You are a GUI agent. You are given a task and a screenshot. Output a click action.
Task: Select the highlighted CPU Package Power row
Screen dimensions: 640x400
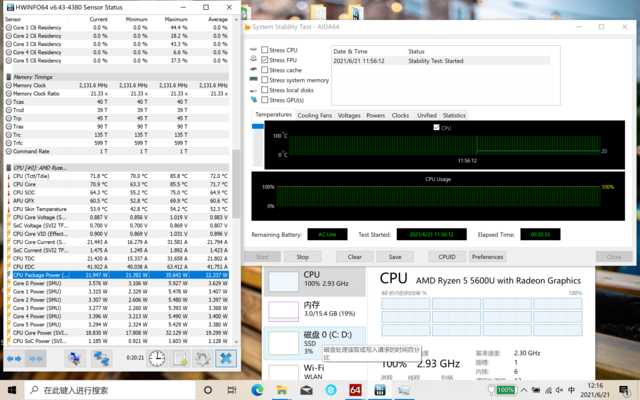point(120,275)
